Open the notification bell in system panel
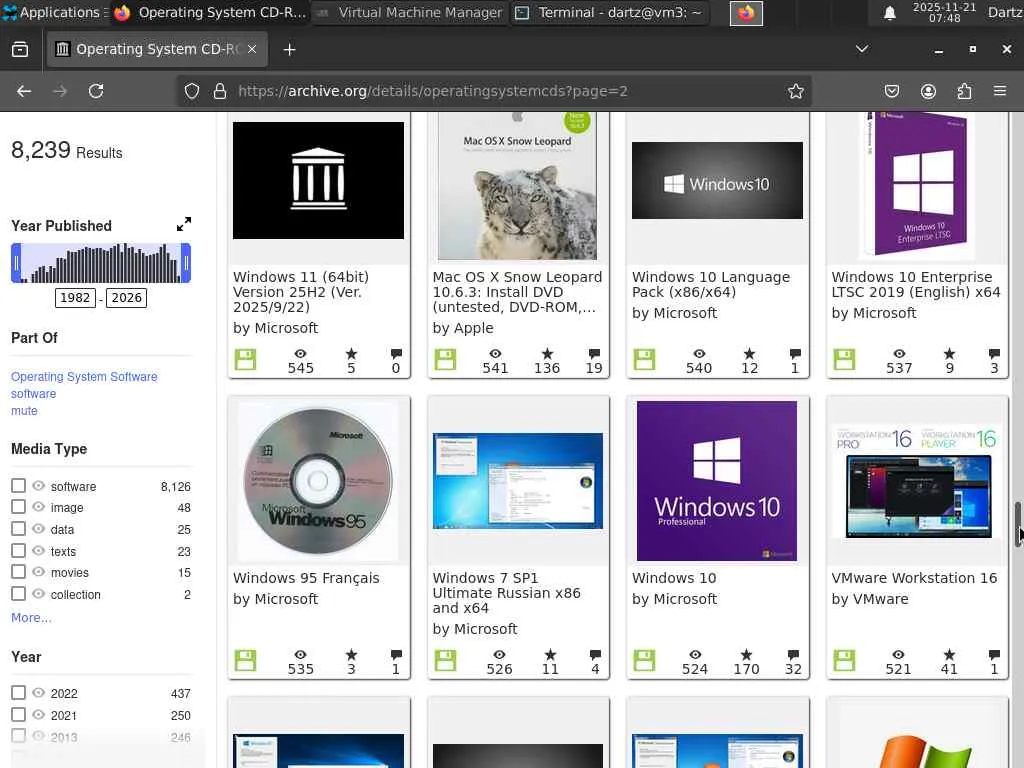 point(889,13)
